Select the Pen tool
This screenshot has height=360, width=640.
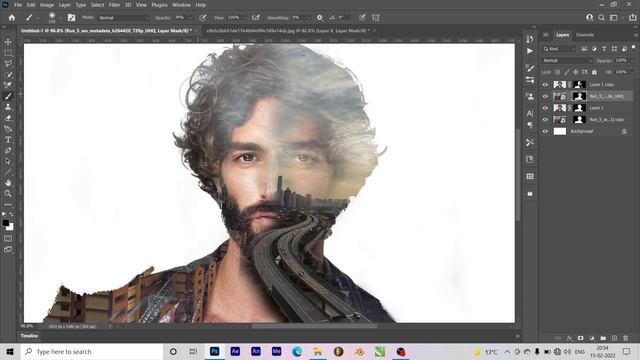(8, 151)
